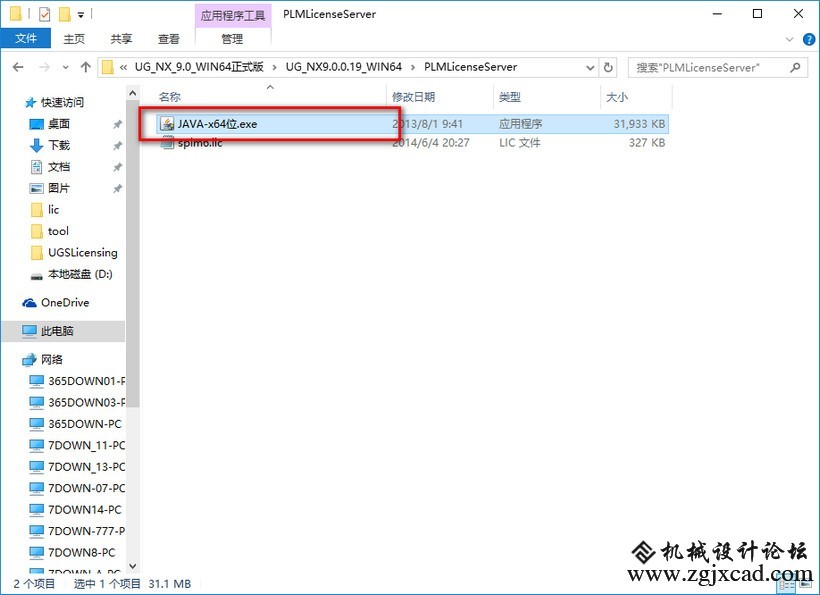Open Properties from the quick access toolbar
Image resolution: width=820 pixels, height=595 pixels.
(44, 14)
